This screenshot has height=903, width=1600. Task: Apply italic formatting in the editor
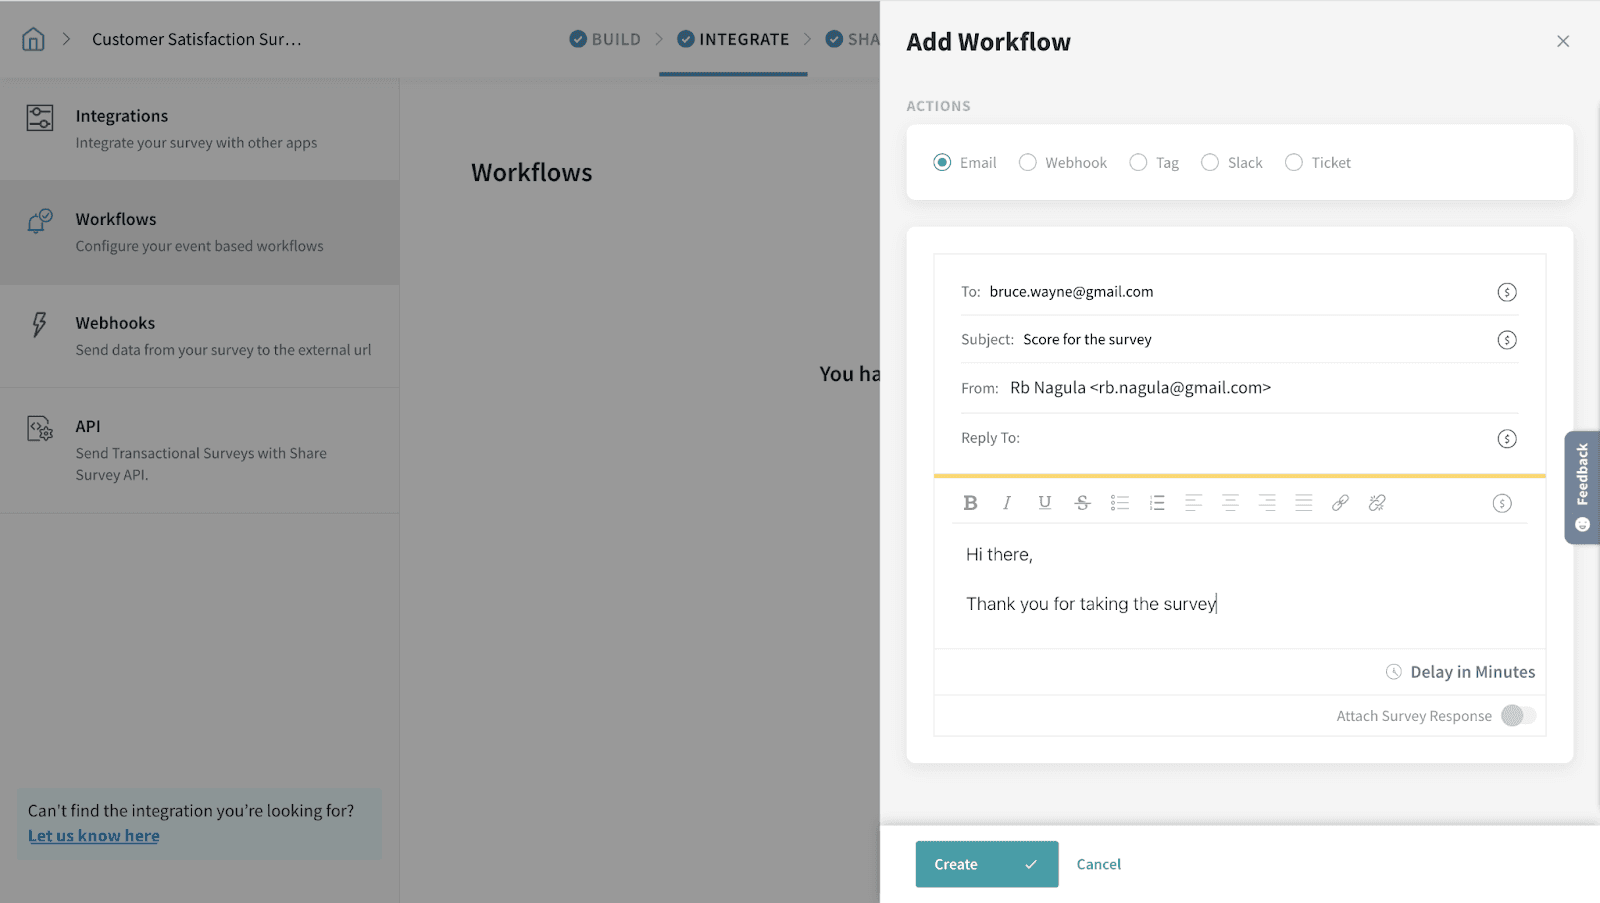tap(1007, 503)
